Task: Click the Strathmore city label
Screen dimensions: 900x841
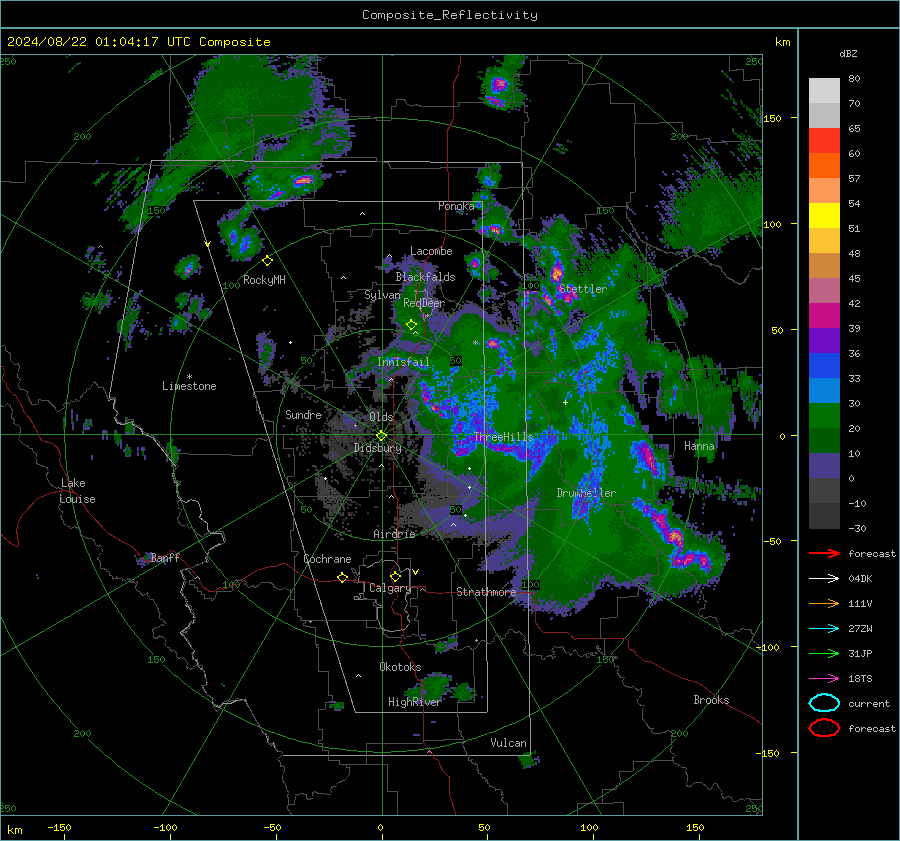Action: [486, 592]
